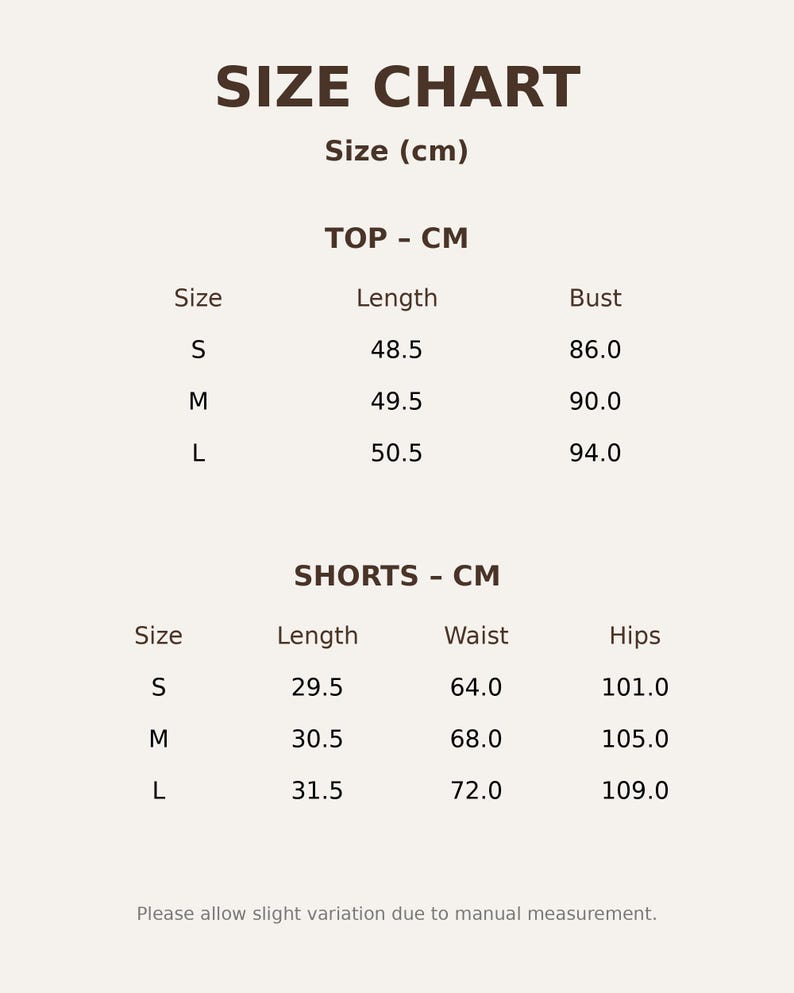The width and height of the screenshot is (794, 993).
Task: Click hips value 101.0
Action: (x=634, y=687)
